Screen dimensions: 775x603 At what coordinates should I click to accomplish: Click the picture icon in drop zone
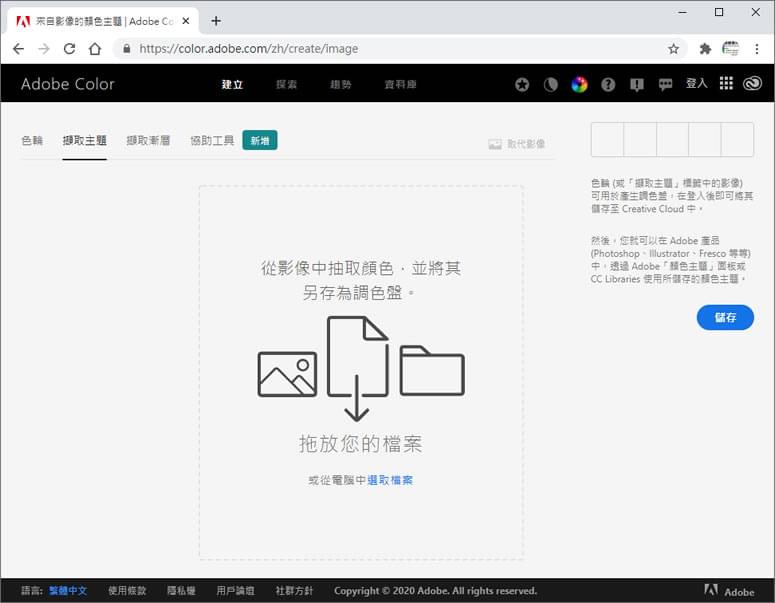[x=287, y=374]
